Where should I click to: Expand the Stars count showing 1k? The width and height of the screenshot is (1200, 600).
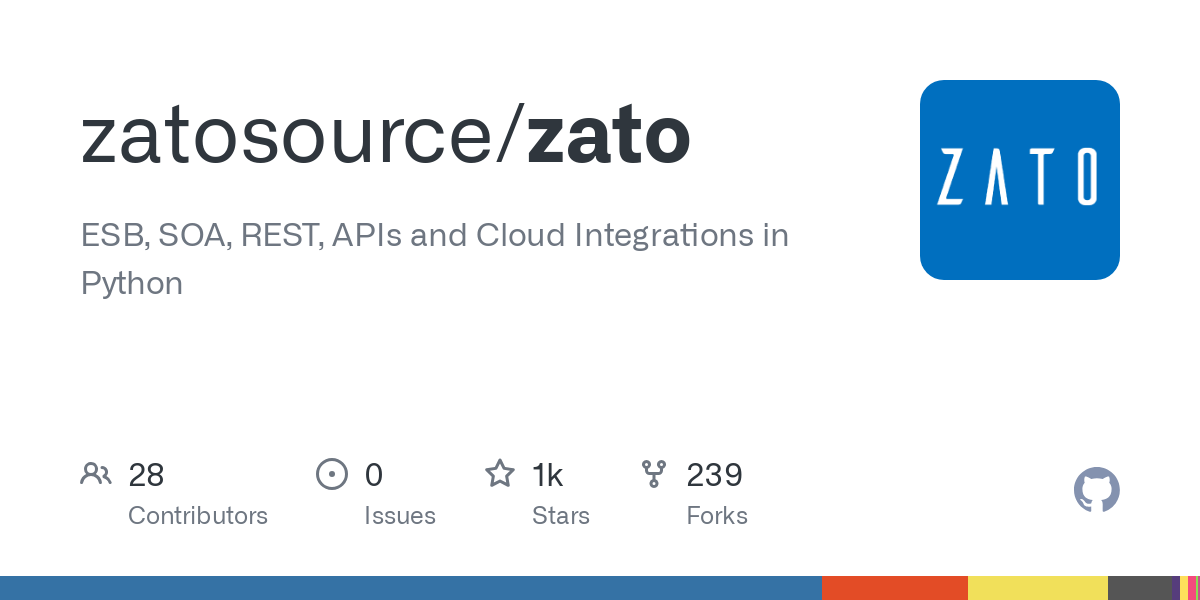548,475
